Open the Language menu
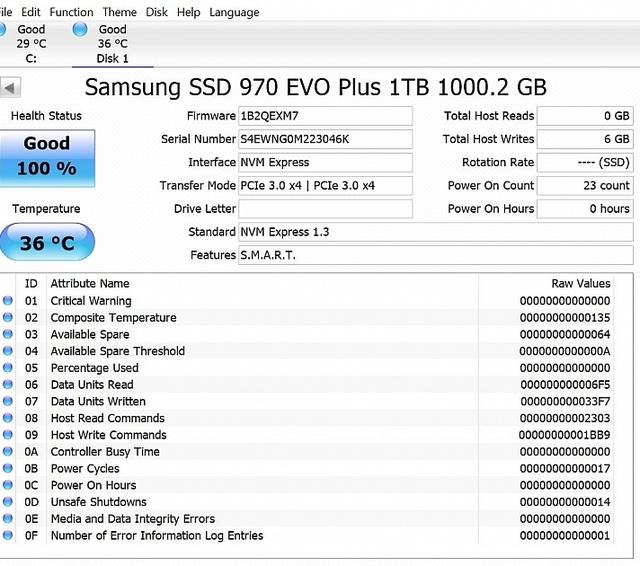This screenshot has height=566, width=640. click(234, 12)
